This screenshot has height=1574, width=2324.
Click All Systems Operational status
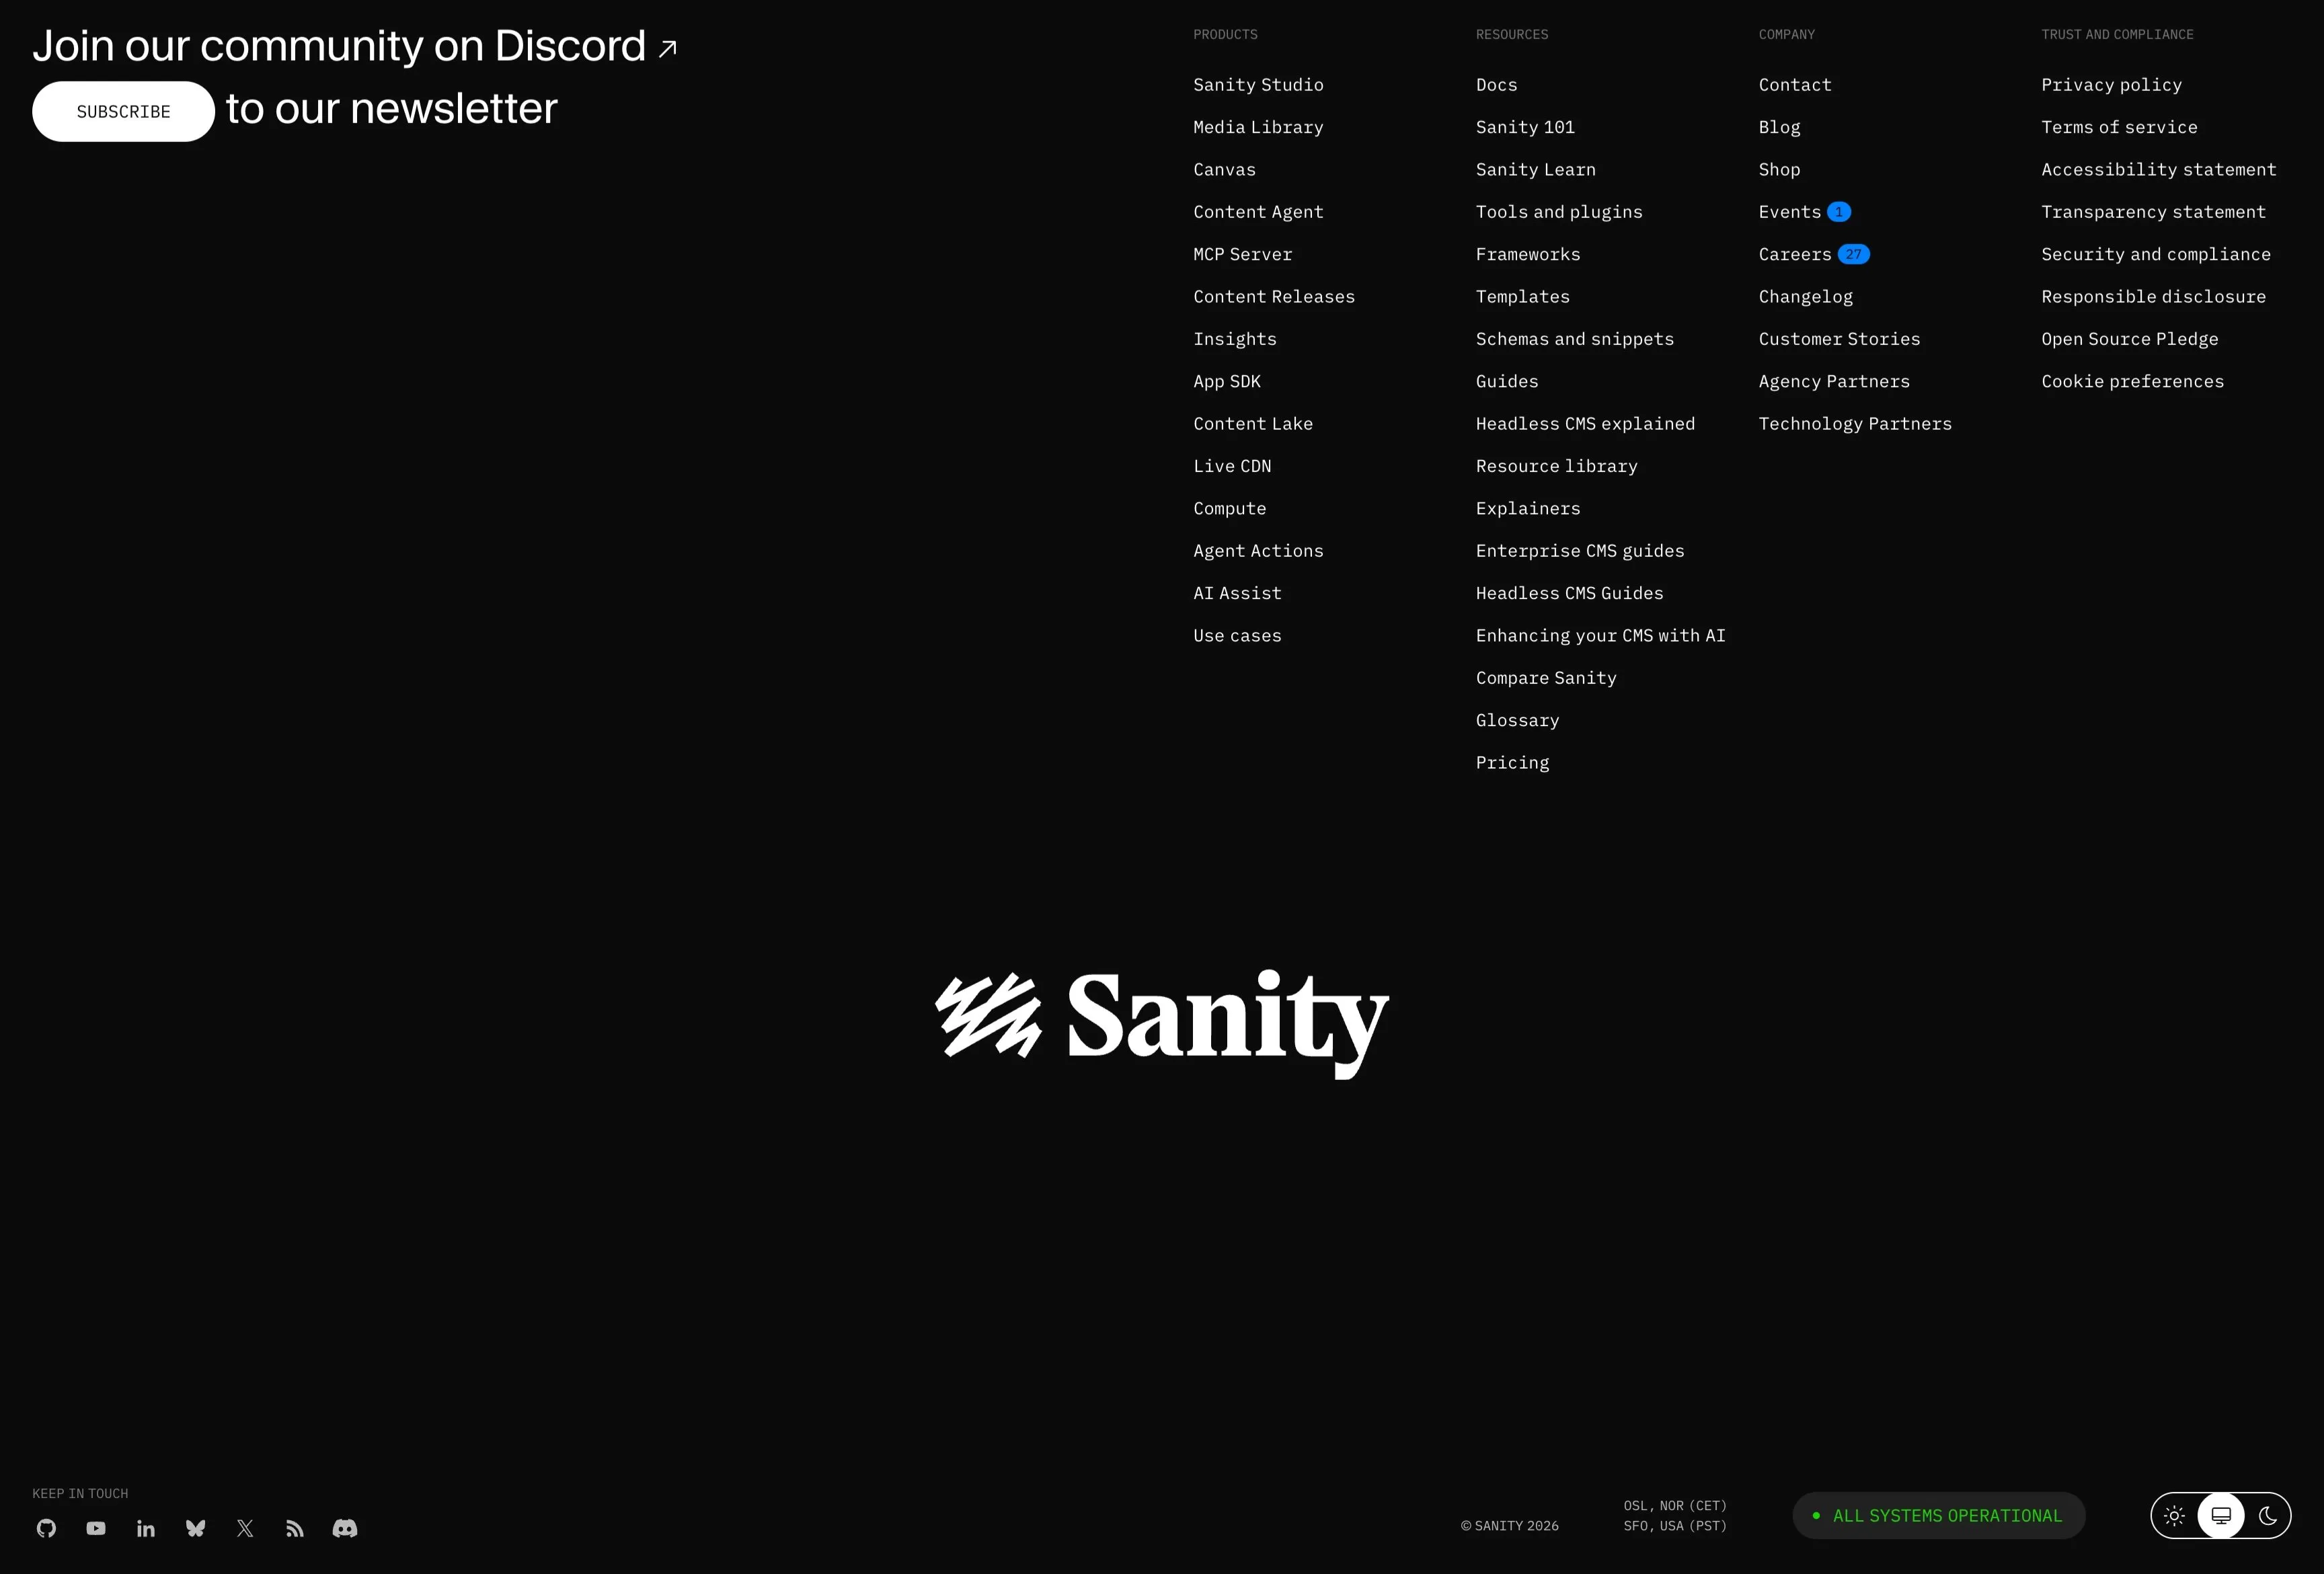pos(1938,1516)
